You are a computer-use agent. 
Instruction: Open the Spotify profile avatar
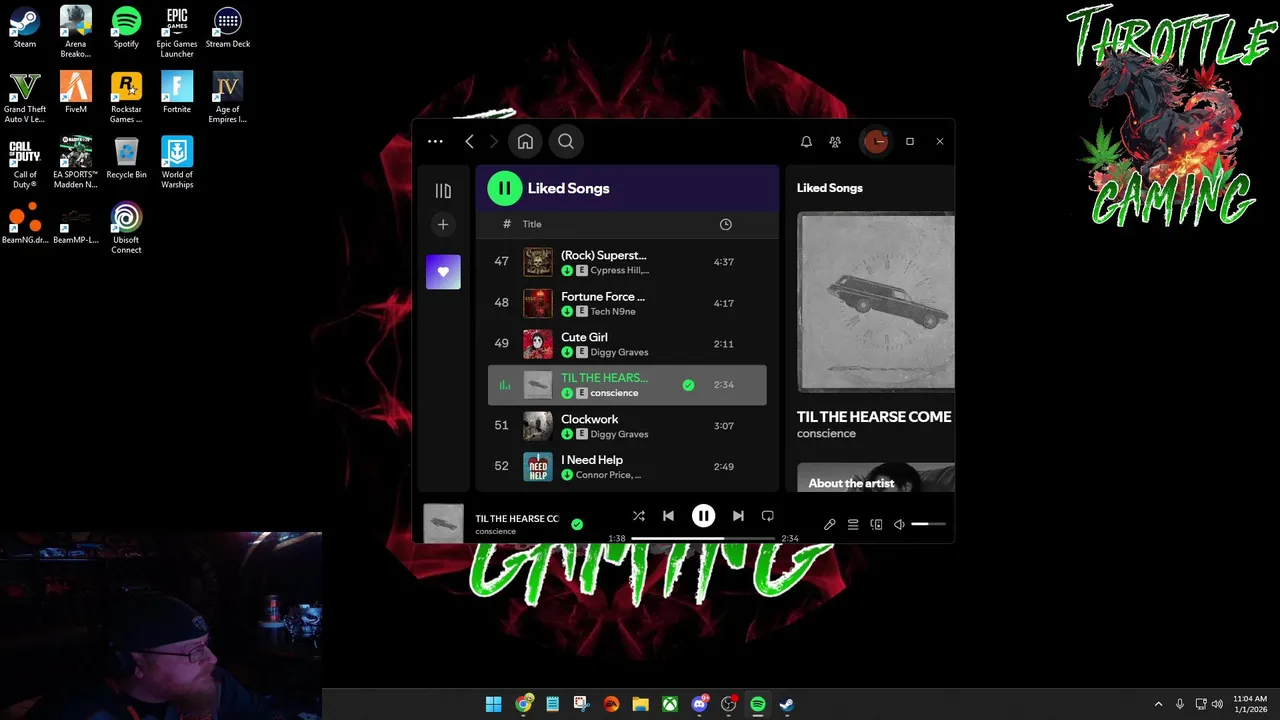pos(876,141)
